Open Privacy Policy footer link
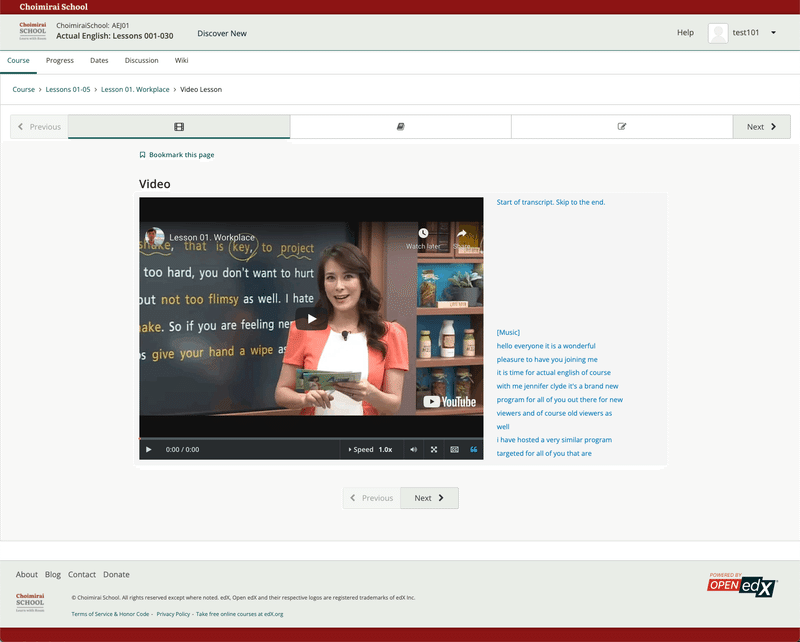 click(x=173, y=614)
